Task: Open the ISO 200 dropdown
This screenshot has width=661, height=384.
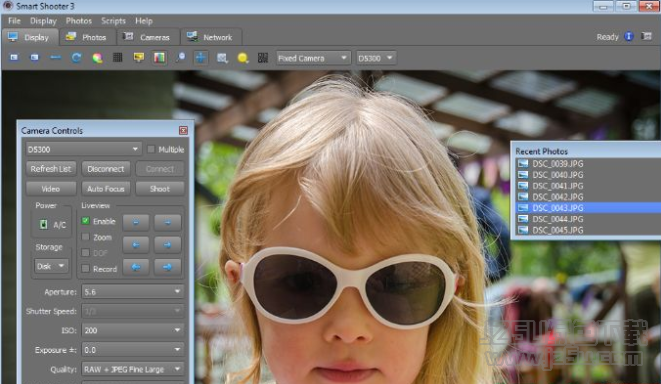Action: (x=133, y=330)
